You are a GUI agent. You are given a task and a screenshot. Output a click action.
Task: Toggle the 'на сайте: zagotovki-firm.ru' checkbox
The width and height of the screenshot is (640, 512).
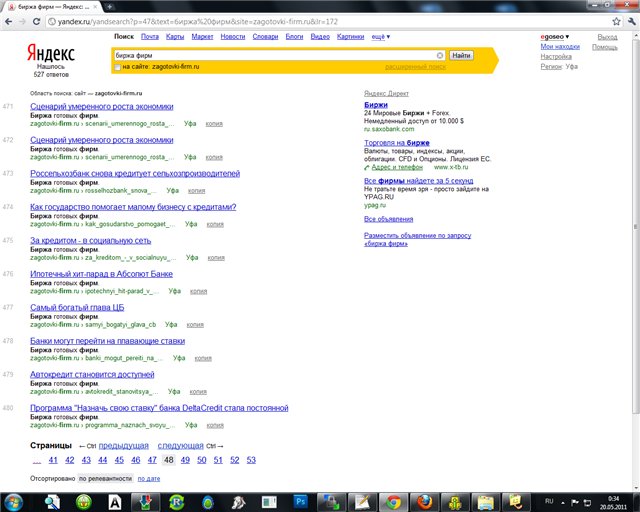point(118,67)
